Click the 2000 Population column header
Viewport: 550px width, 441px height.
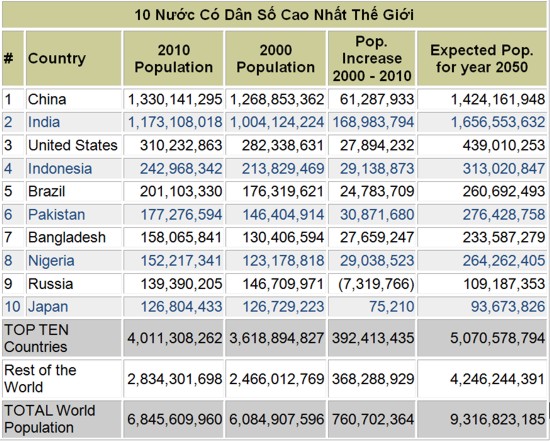click(276, 59)
